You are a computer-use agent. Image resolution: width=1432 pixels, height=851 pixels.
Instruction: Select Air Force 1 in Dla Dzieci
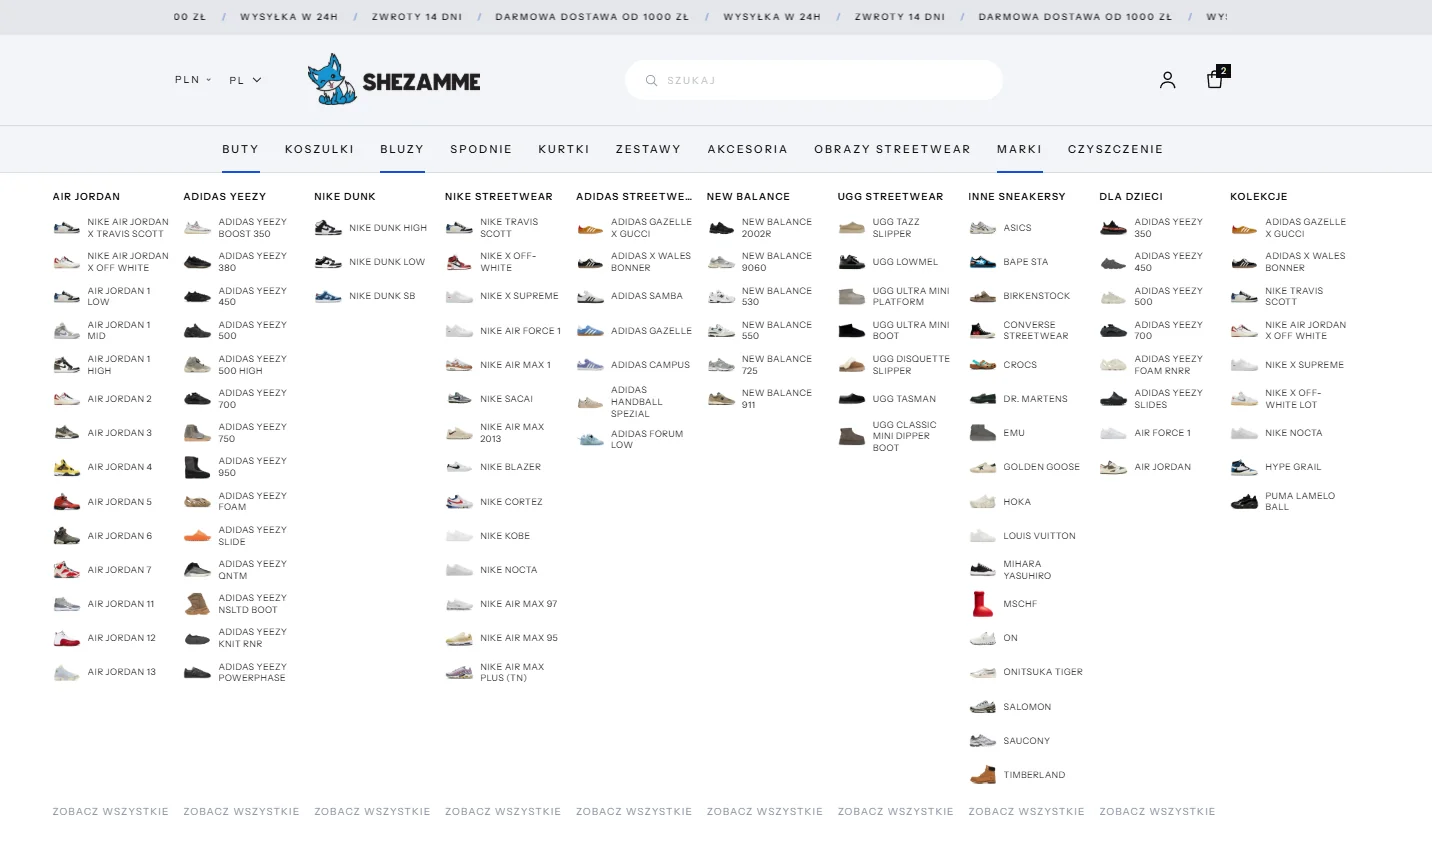(1162, 433)
